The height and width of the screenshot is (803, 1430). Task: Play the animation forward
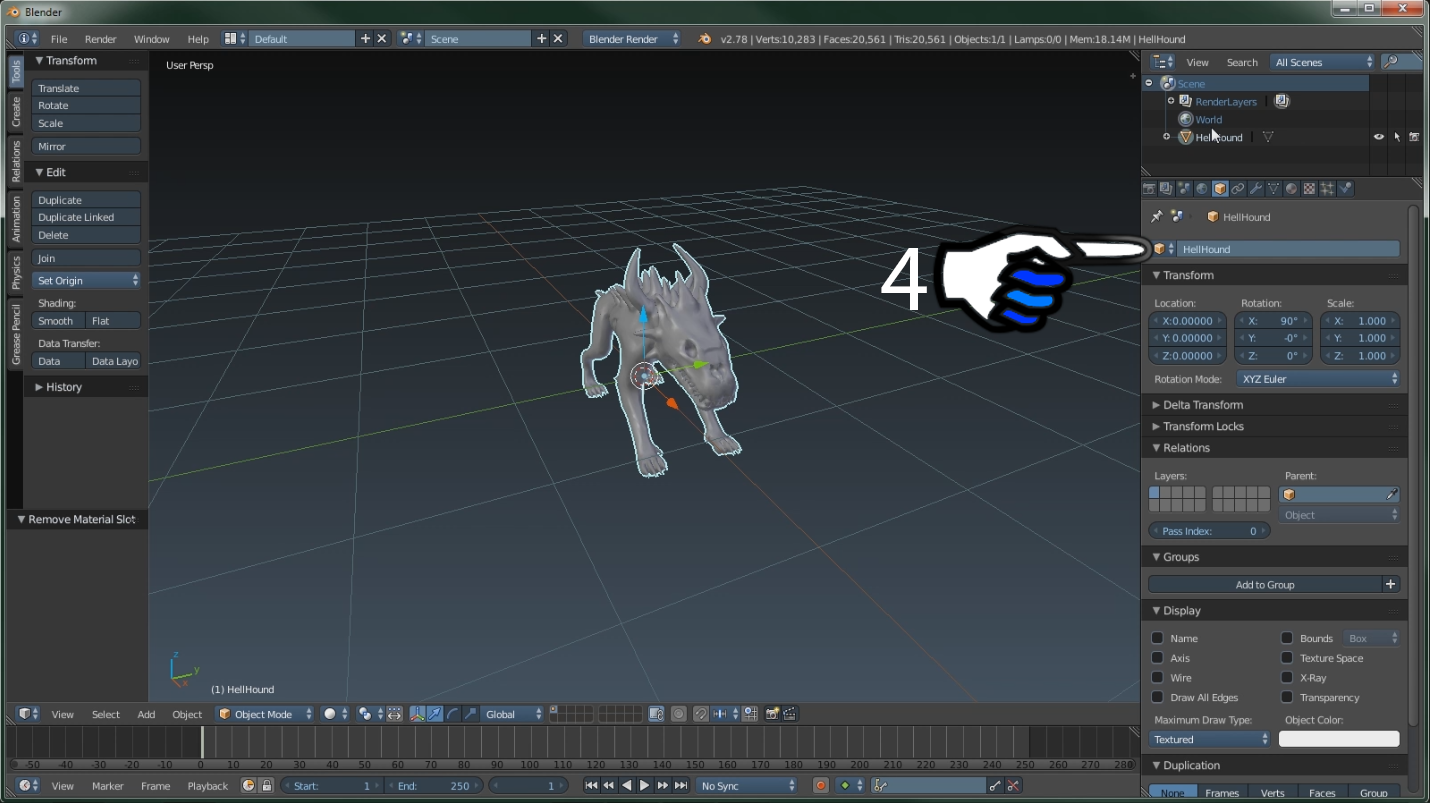click(645, 786)
